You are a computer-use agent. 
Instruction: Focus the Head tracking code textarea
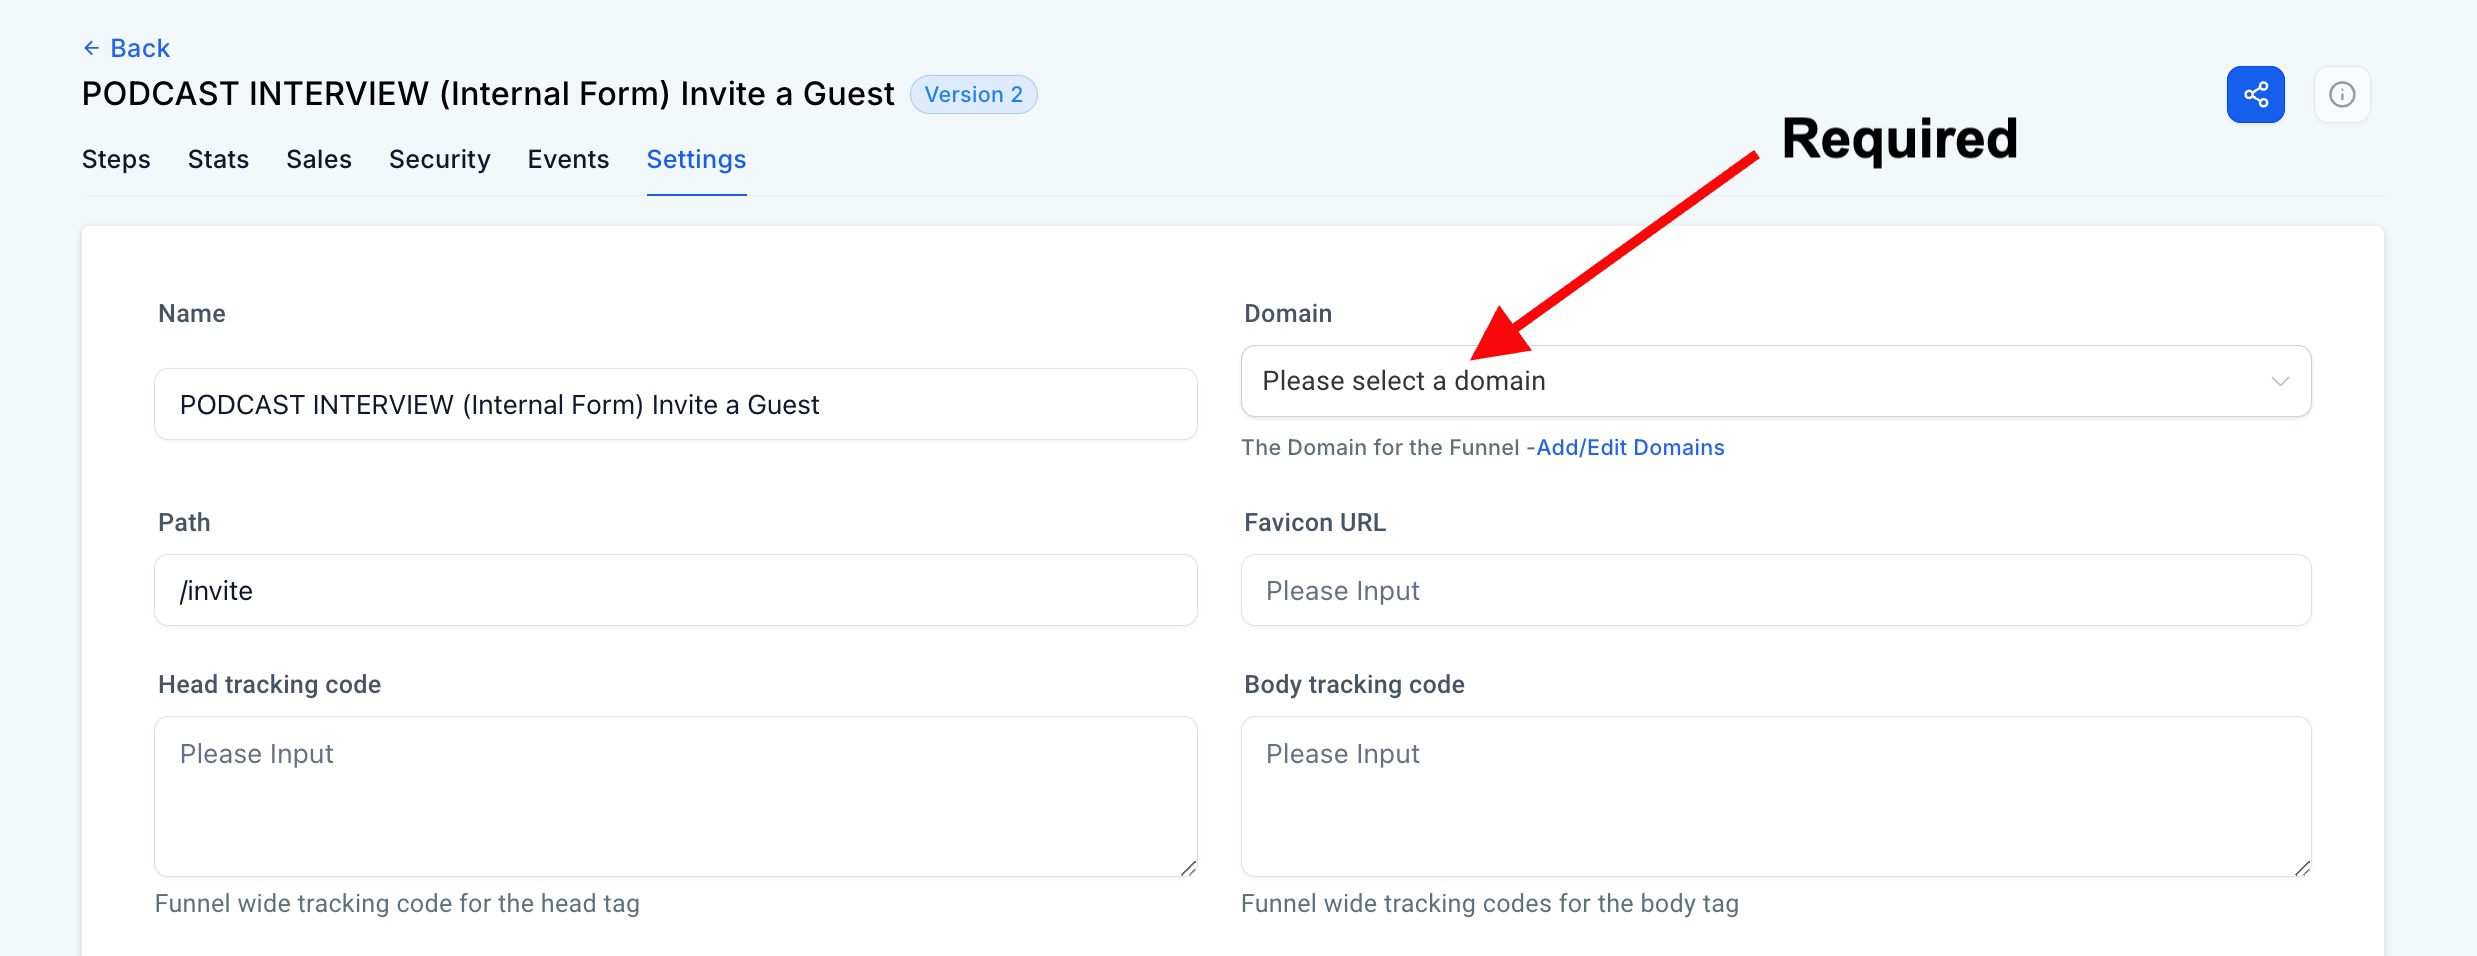click(x=676, y=797)
